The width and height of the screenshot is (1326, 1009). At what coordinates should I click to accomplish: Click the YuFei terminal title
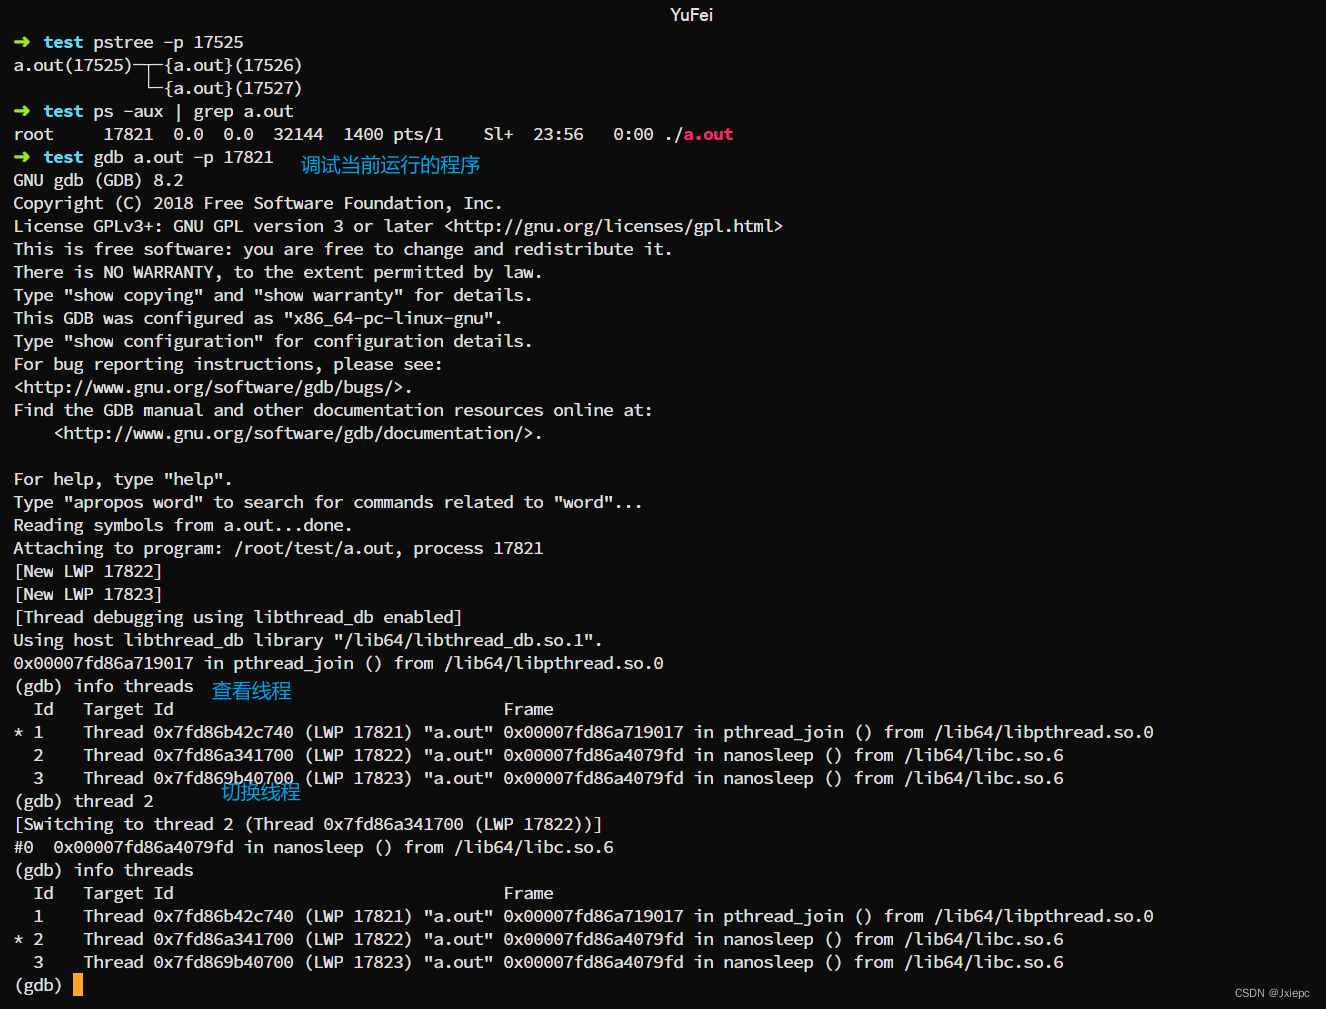pyautogui.click(x=691, y=14)
